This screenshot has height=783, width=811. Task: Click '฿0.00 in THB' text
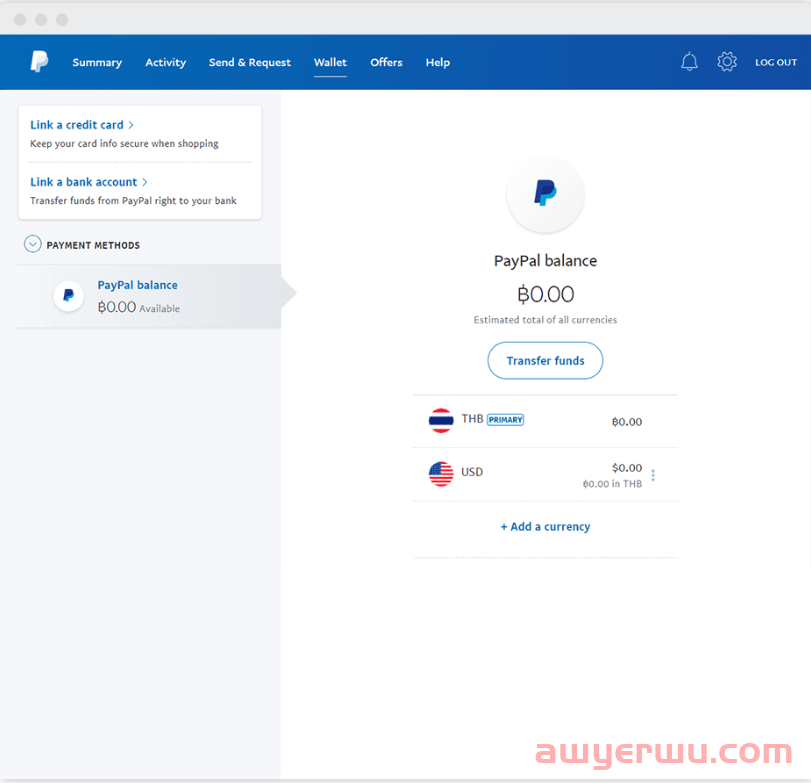coord(612,484)
